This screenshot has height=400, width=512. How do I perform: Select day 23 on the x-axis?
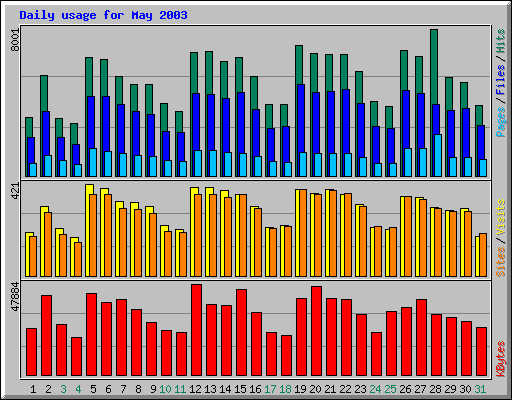click(x=360, y=389)
